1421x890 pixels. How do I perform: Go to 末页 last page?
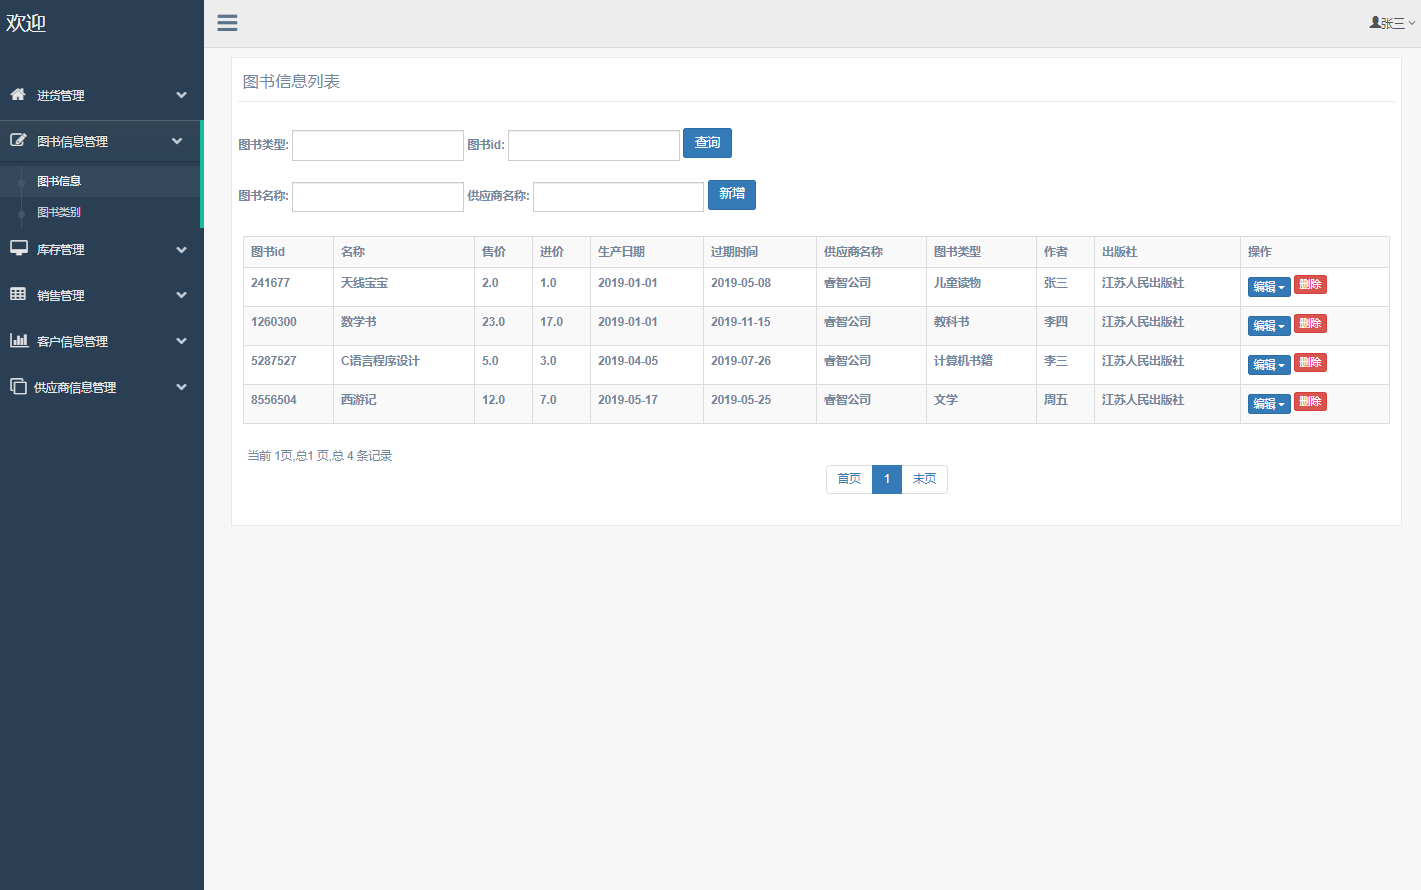pos(924,479)
